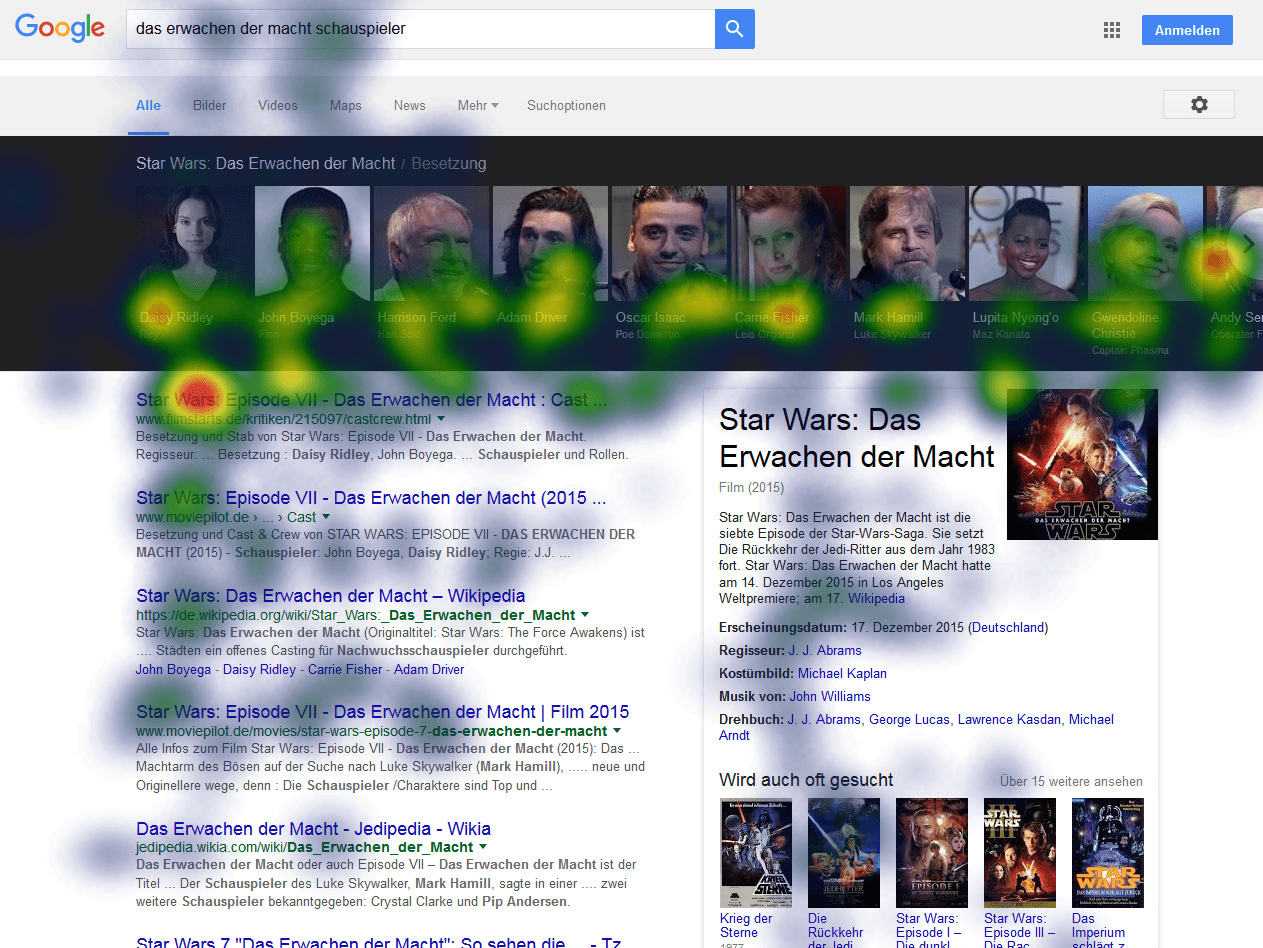Open Star Wars: Das Erwachen der Macht breadcrumb
1263x948 pixels.
coord(266,163)
